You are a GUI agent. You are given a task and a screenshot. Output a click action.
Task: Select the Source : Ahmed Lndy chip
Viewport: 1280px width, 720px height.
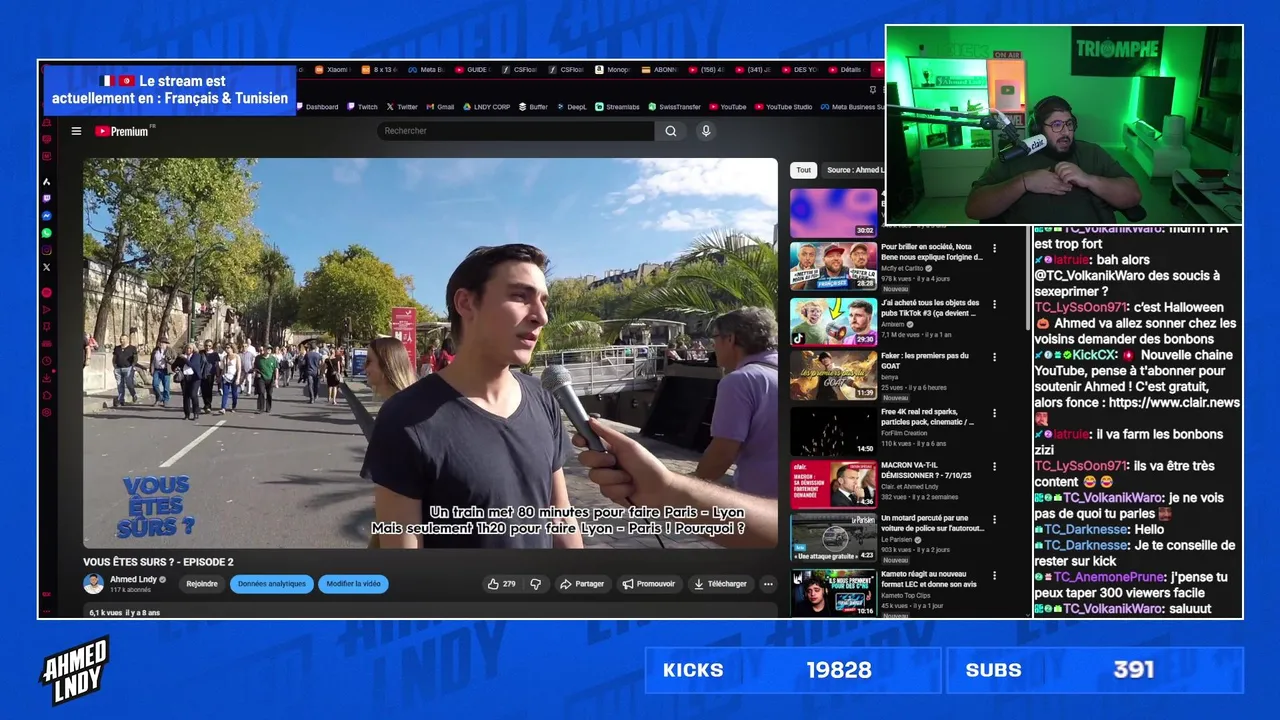853,170
